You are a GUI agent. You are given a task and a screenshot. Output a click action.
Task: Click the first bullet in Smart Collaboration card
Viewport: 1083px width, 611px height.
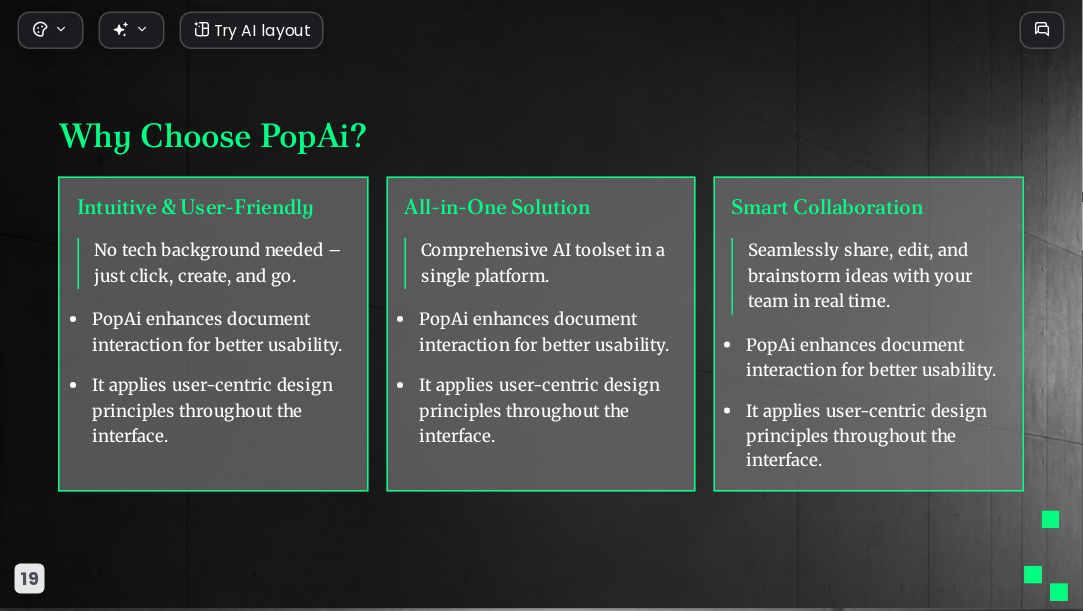[x=870, y=358]
